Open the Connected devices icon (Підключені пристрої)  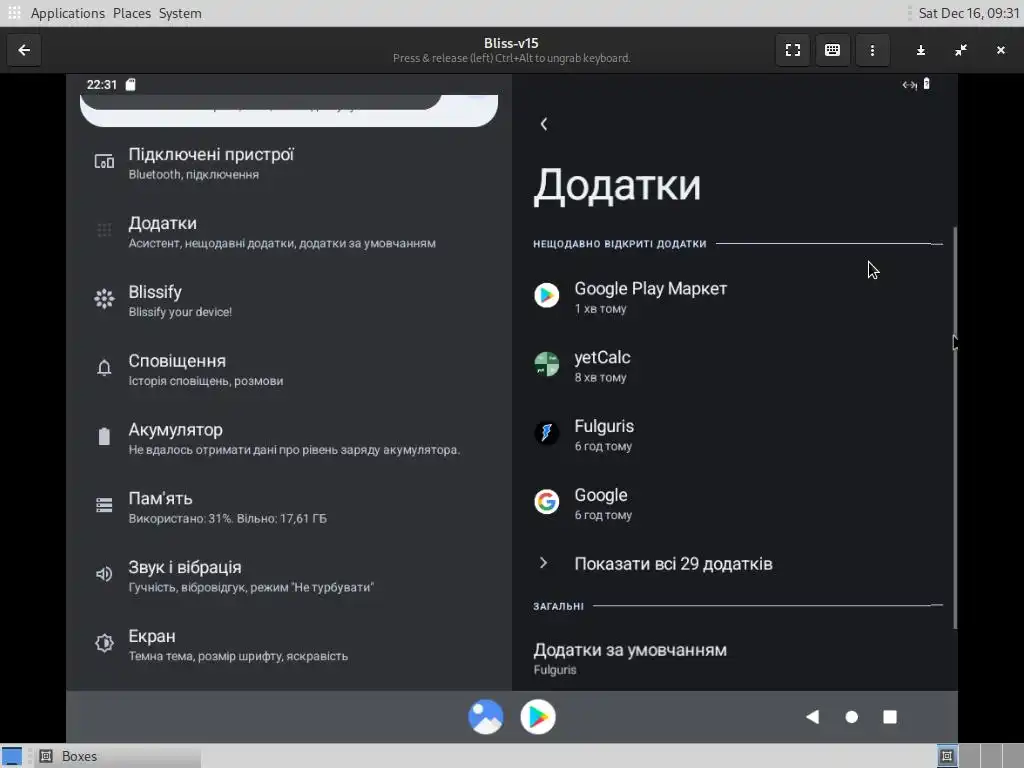tap(104, 161)
